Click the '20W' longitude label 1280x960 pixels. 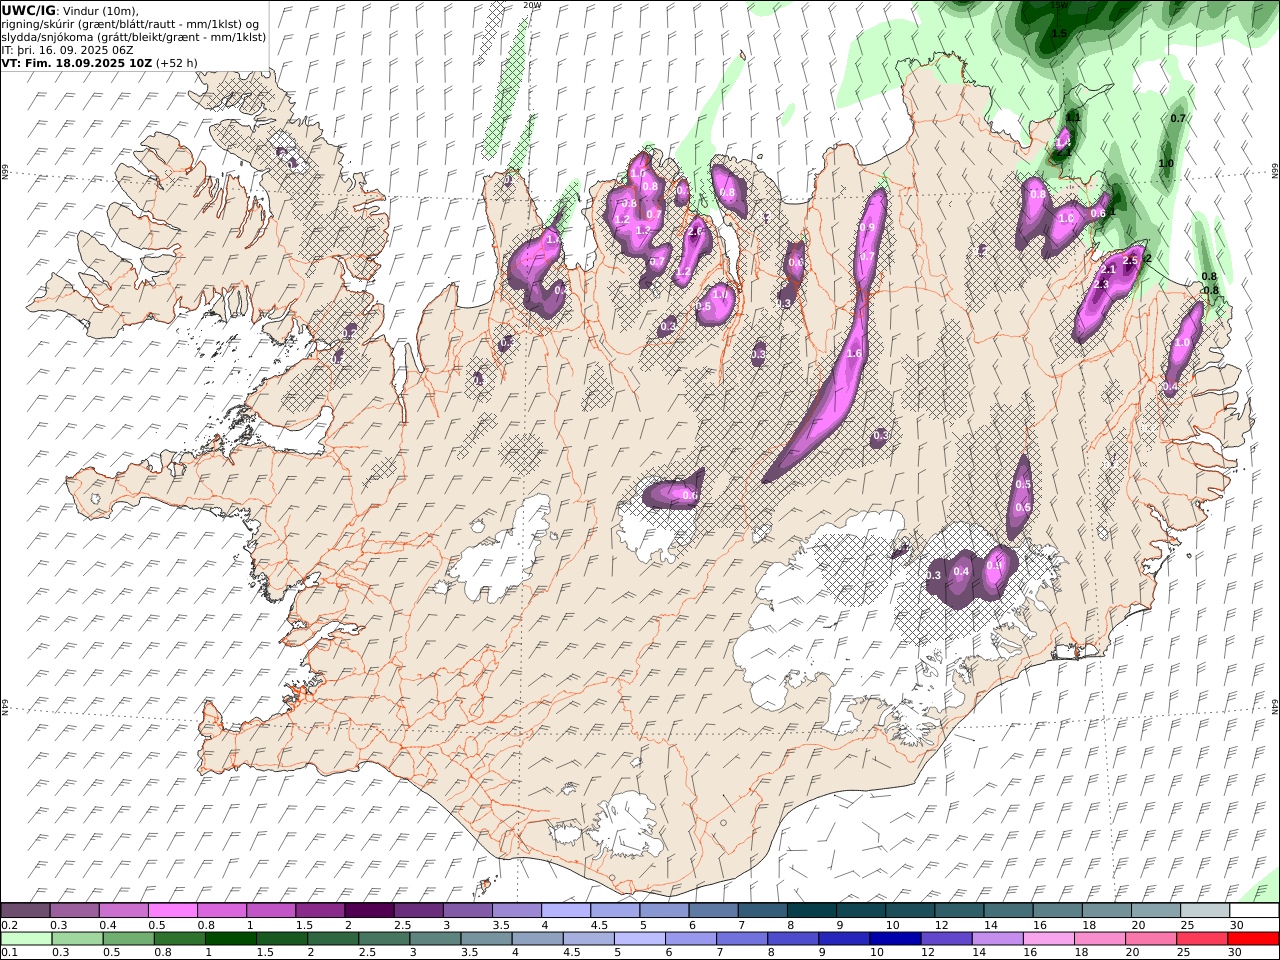point(532,4)
